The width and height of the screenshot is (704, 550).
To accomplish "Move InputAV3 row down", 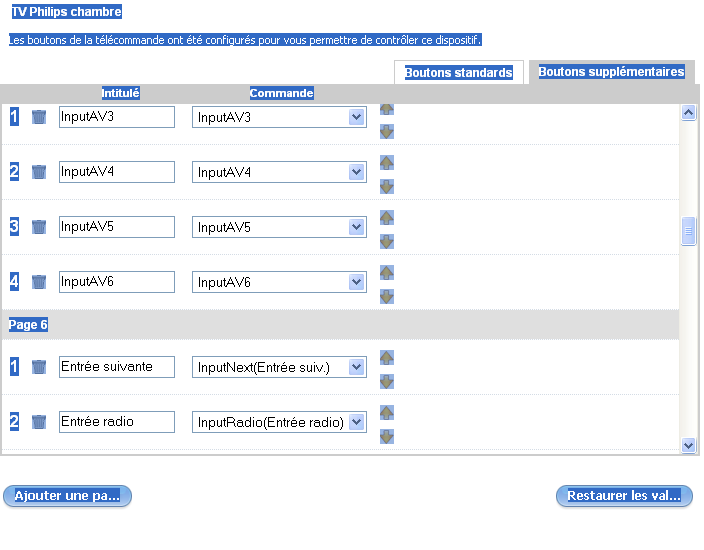I will click(x=387, y=131).
